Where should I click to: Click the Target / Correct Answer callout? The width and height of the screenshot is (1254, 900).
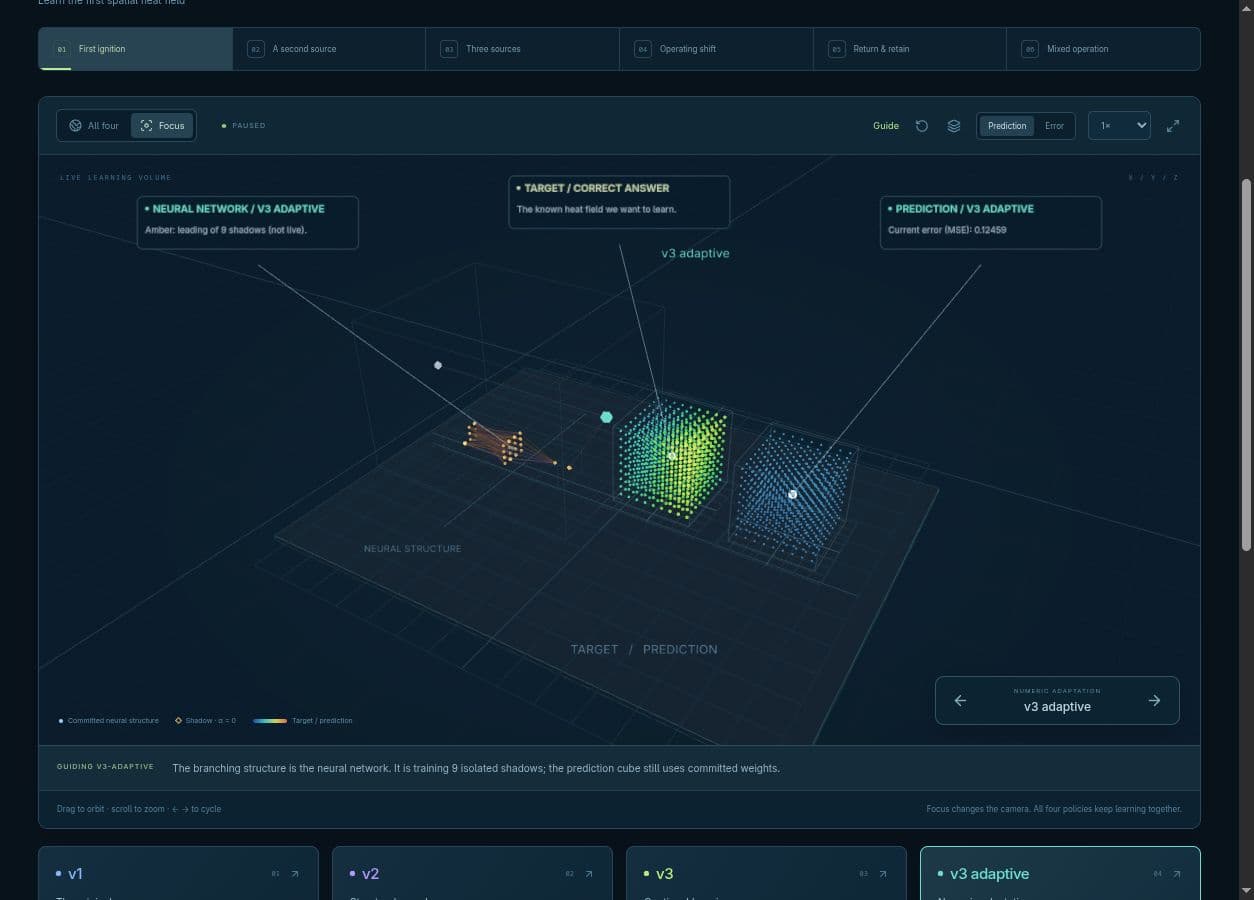619,202
